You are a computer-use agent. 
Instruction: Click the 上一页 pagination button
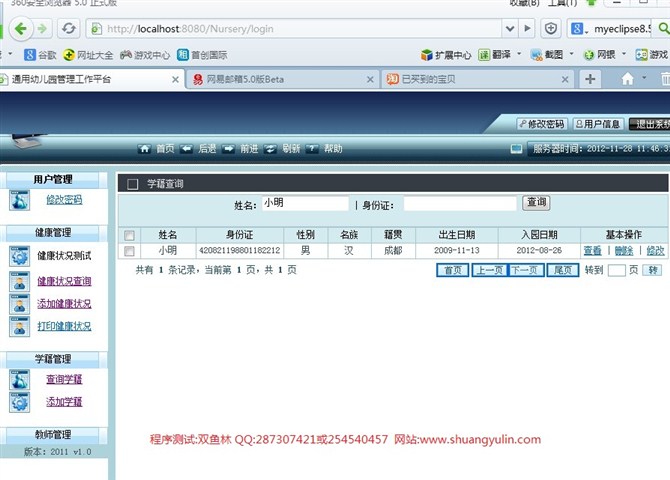(490, 270)
